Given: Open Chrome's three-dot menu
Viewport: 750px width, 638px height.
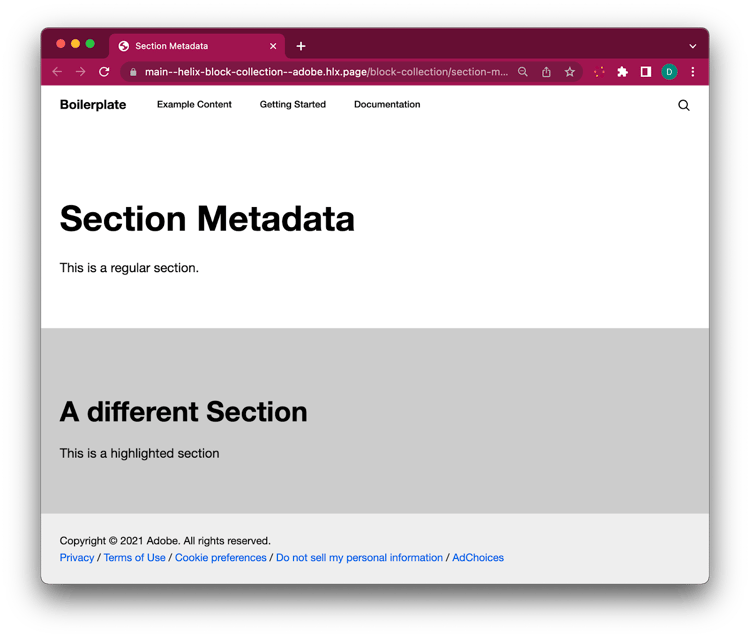Looking at the screenshot, I should click(x=693, y=72).
